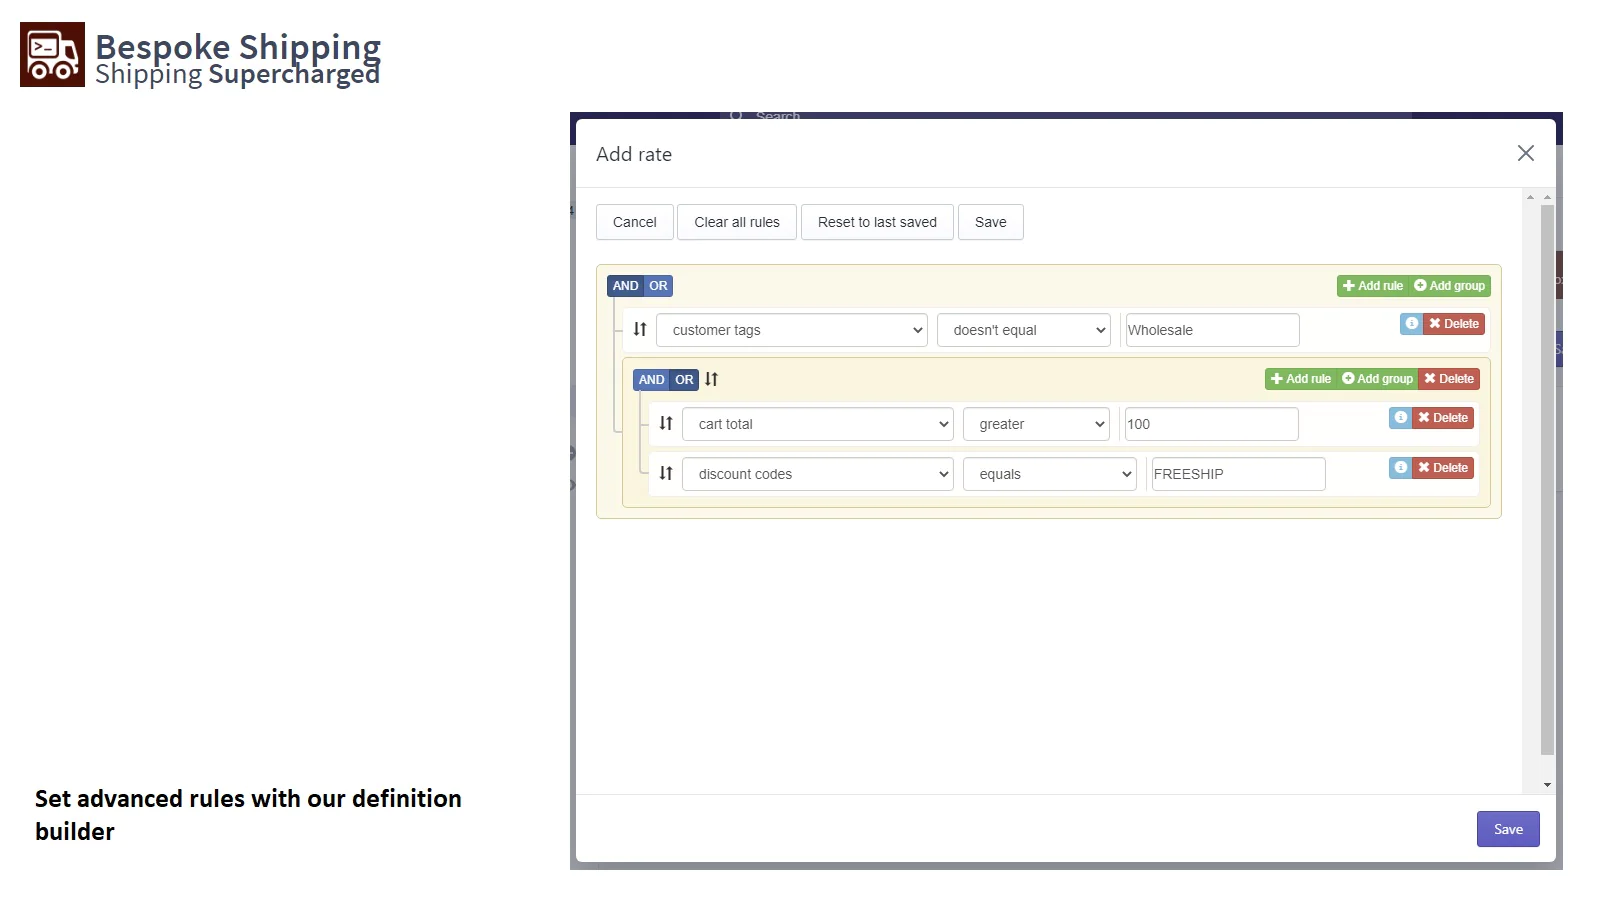
Task: Delete the customer tags rule
Action: point(1454,324)
